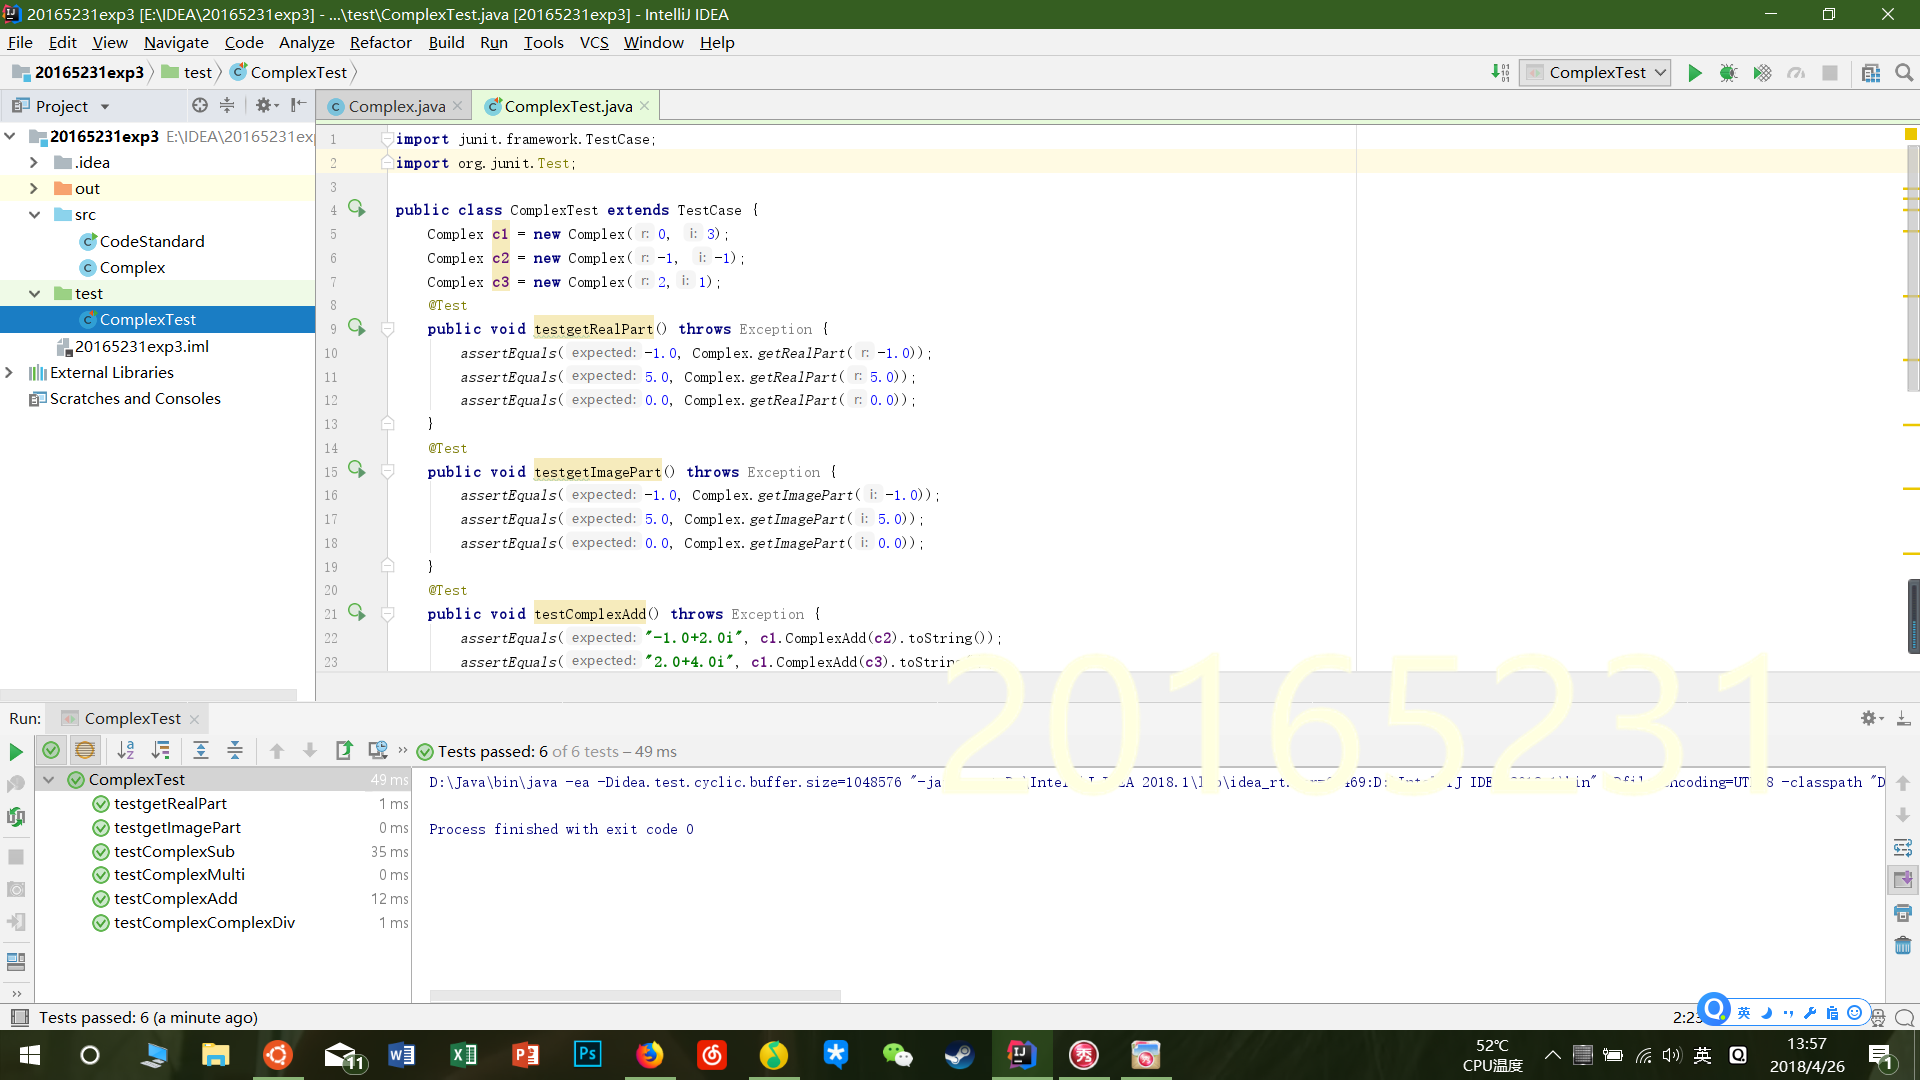Expand External Libraries node
The width and height of the screenshot is (1920, 1080).
[10, 373]
